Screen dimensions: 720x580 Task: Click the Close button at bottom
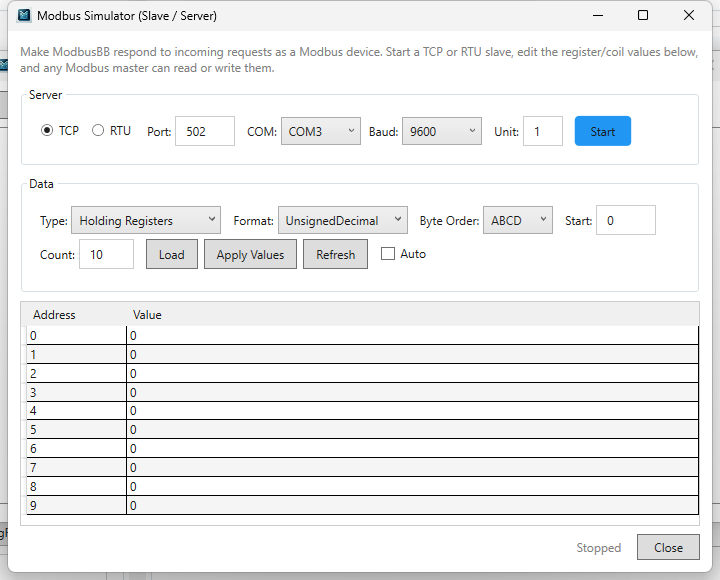[668, 547]
